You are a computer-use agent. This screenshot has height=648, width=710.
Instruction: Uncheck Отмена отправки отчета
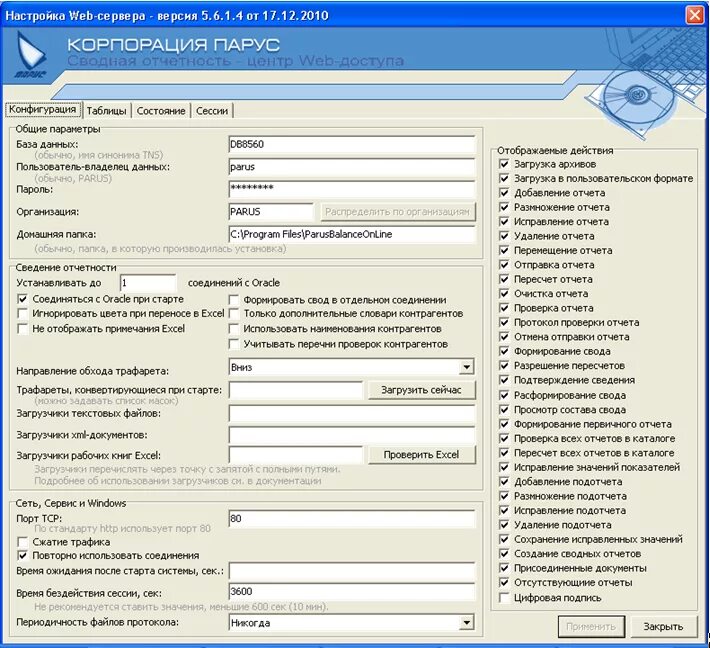[x=504, y=337]
